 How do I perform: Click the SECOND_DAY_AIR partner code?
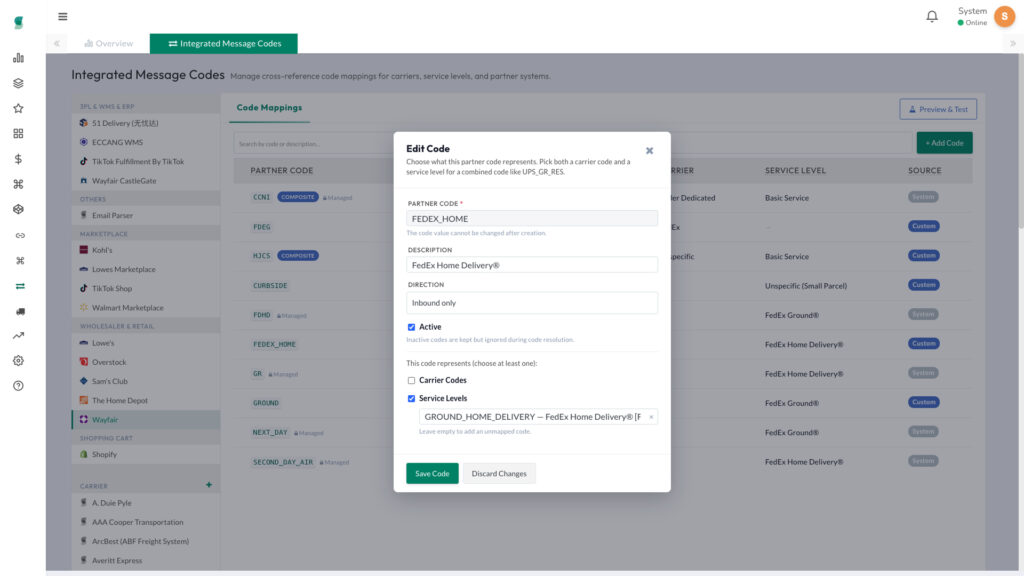tap(283, 462)
